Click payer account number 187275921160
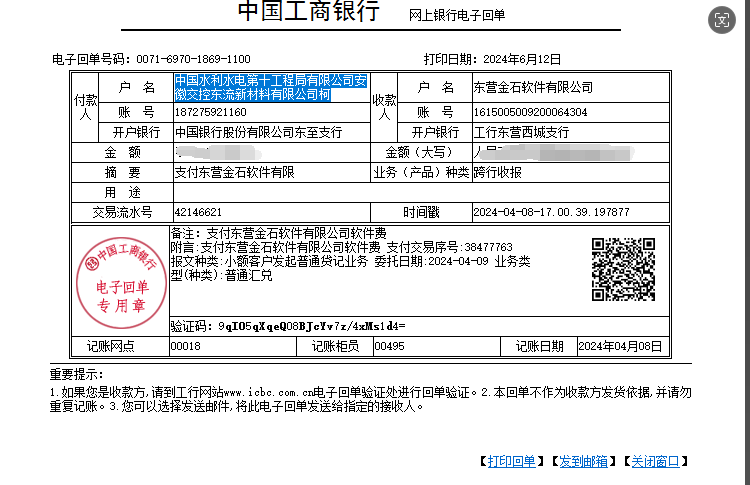Viewport: 750px width, 485px height. coord(210,112)
